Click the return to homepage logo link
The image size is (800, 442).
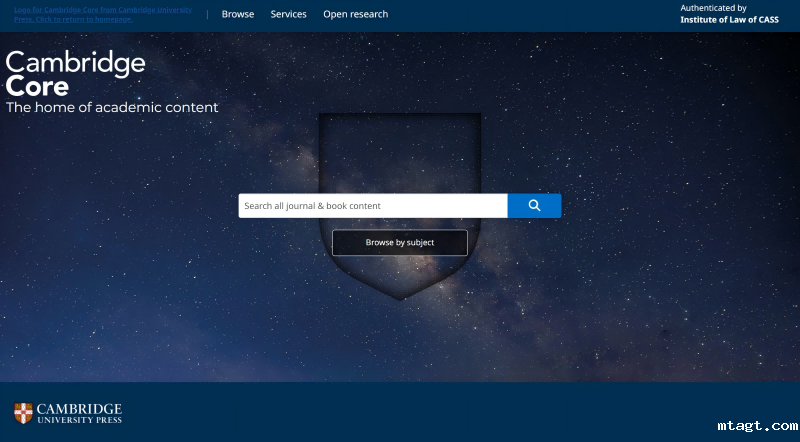click(x=102, y=14)
